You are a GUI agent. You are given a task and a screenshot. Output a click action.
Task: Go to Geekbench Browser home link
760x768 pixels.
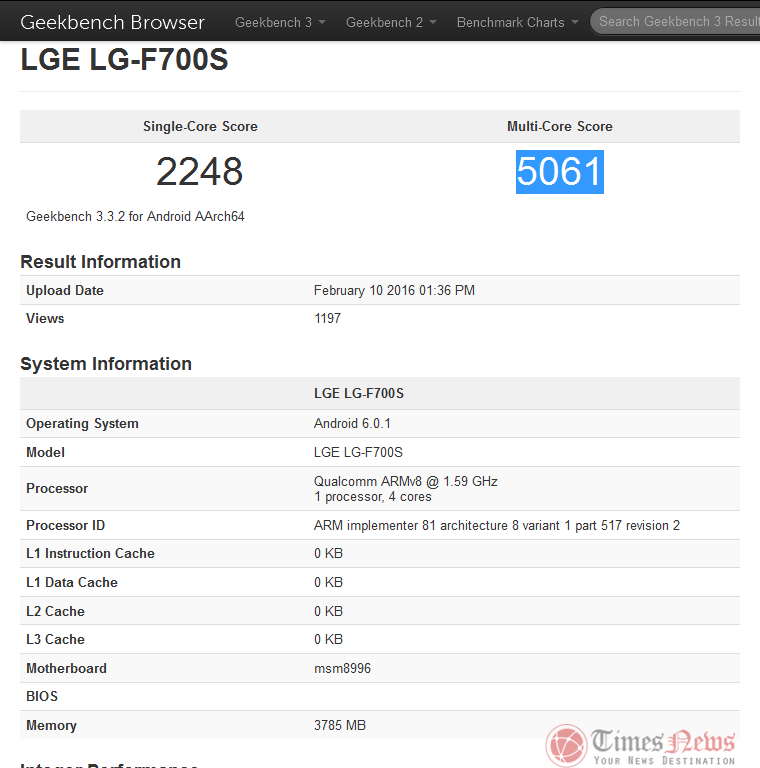pyautogui.click(x=112, y=22)
